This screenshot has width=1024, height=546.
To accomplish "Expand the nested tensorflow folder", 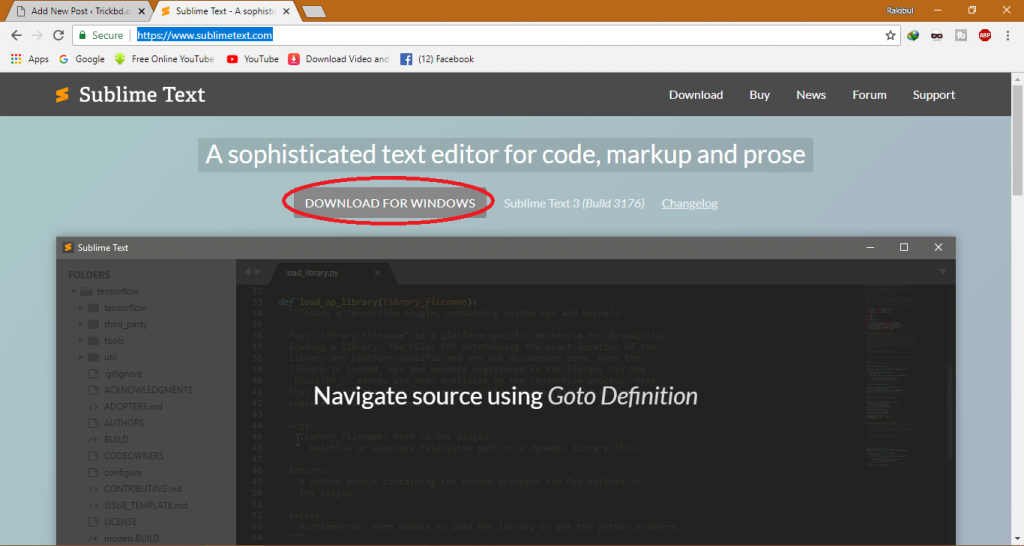I will tap(81, 308).
